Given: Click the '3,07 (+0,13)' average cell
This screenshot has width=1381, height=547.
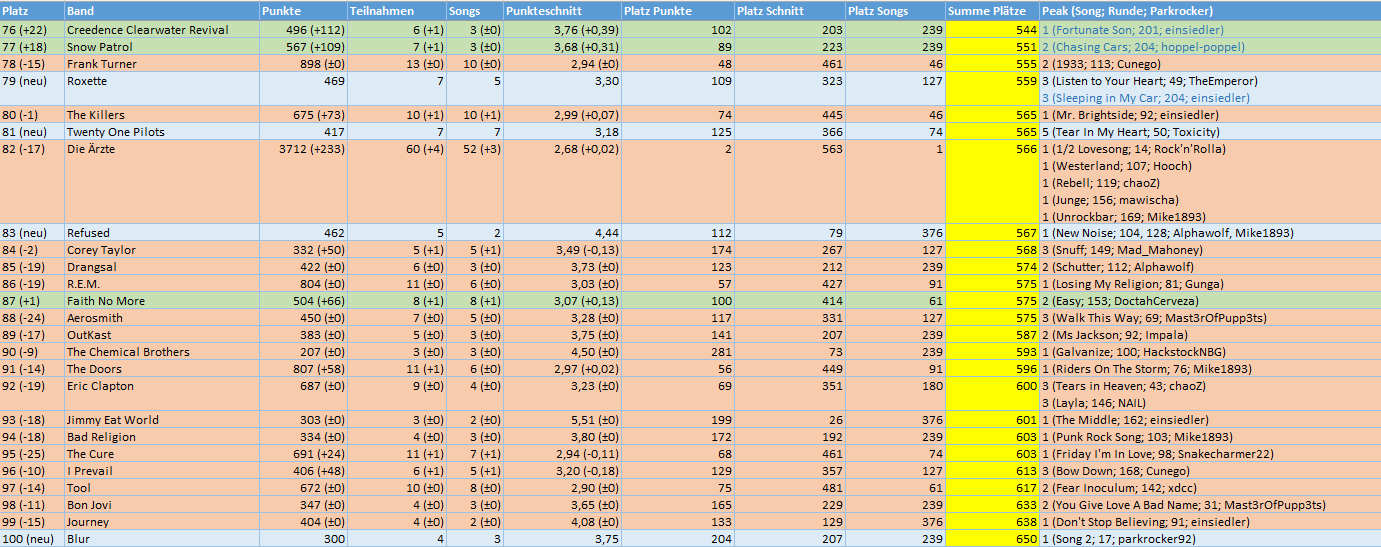Looking at the screenshot, I should 561,301.
